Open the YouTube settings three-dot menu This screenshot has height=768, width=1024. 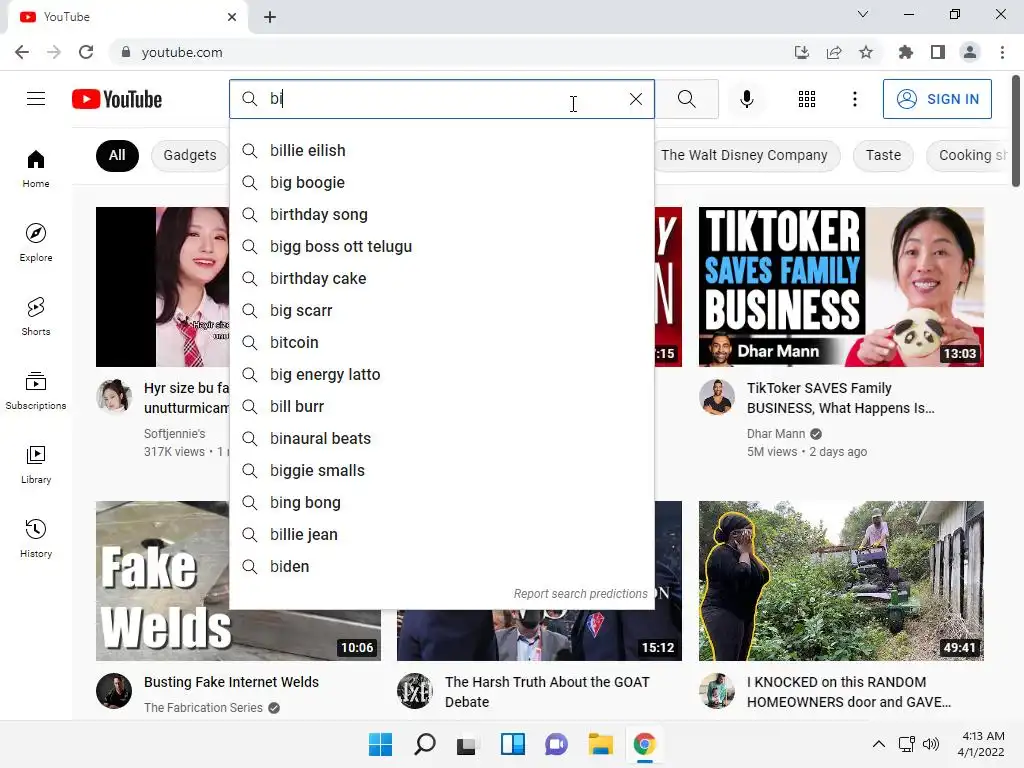(x=854, y=99)
